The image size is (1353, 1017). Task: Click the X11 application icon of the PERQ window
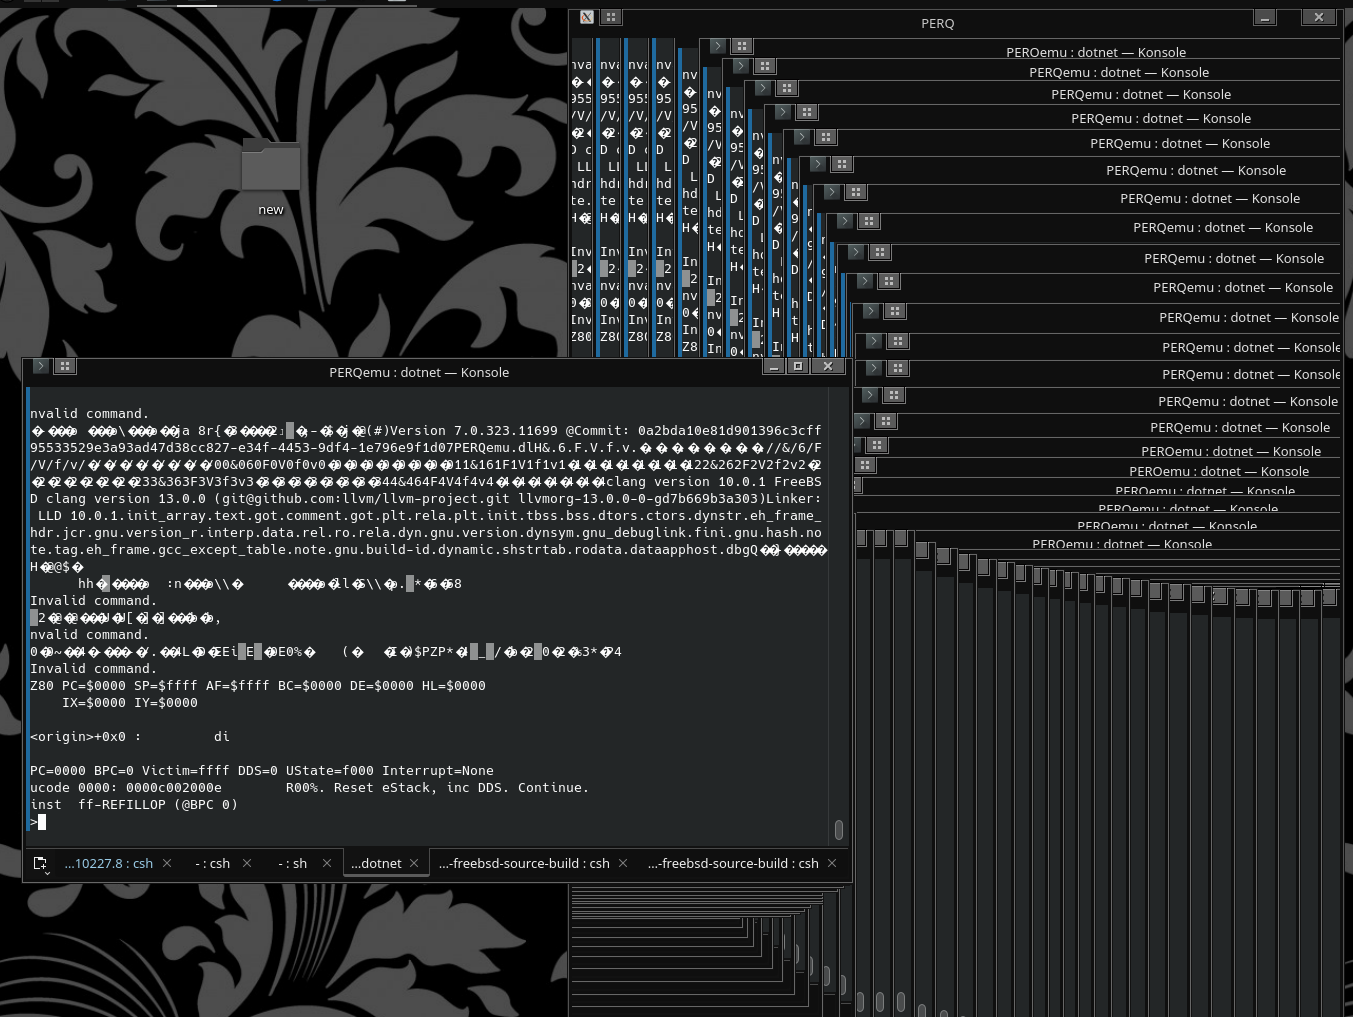587,17
